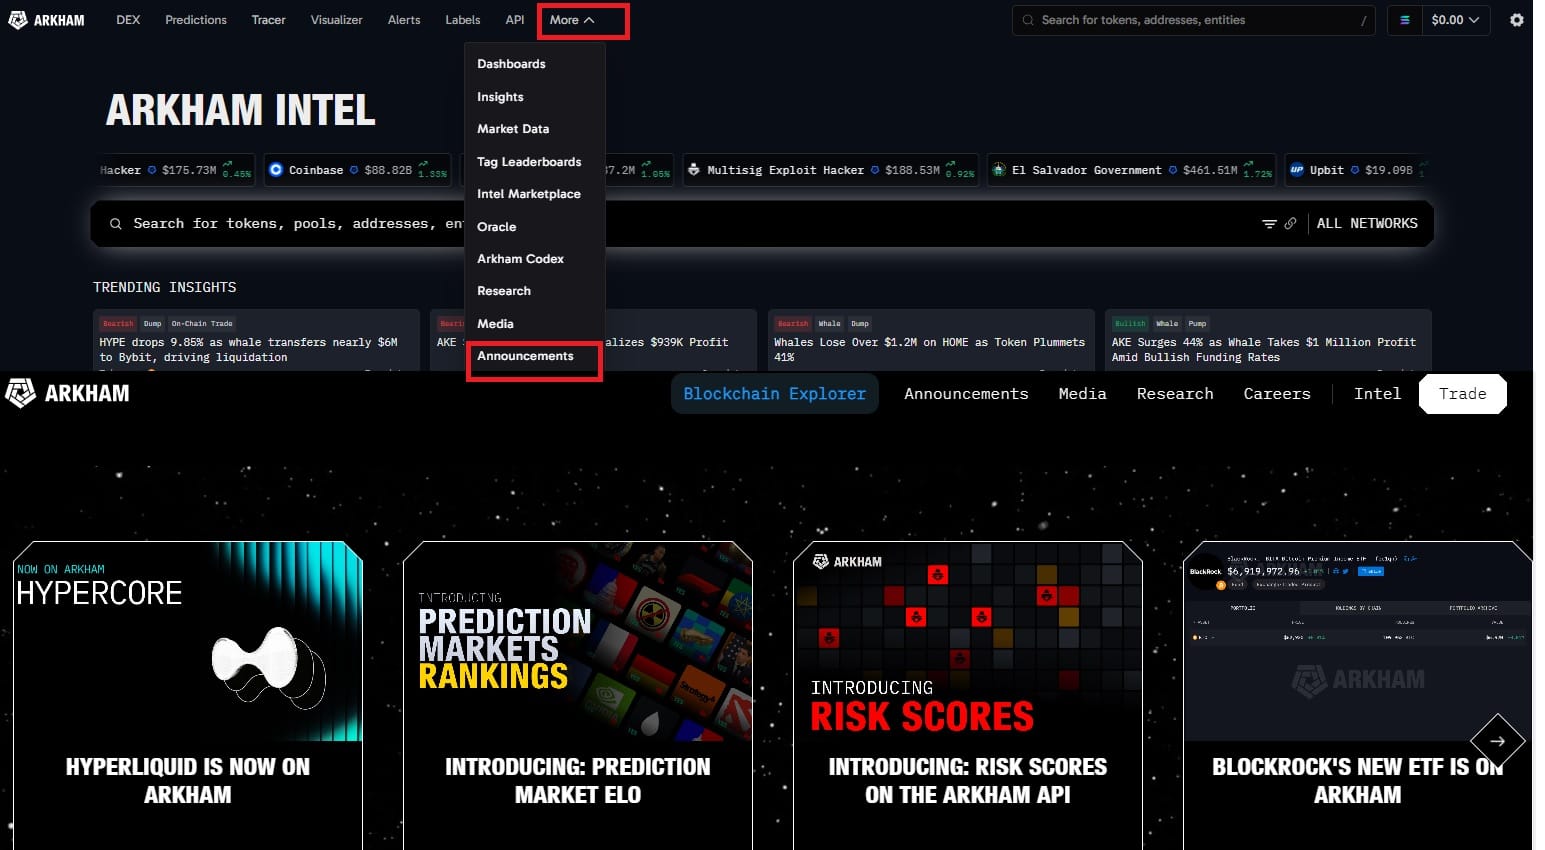The width and height of the screenshot is (1545, 850).
Task: Select Intel Marketplace in the More menu
Action: (x=529, y=194)
